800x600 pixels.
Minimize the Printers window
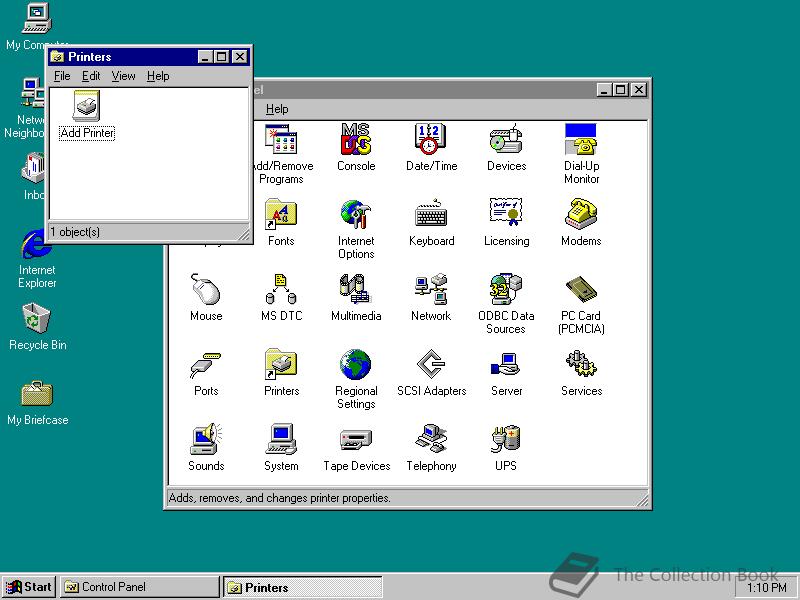[206, 57]
